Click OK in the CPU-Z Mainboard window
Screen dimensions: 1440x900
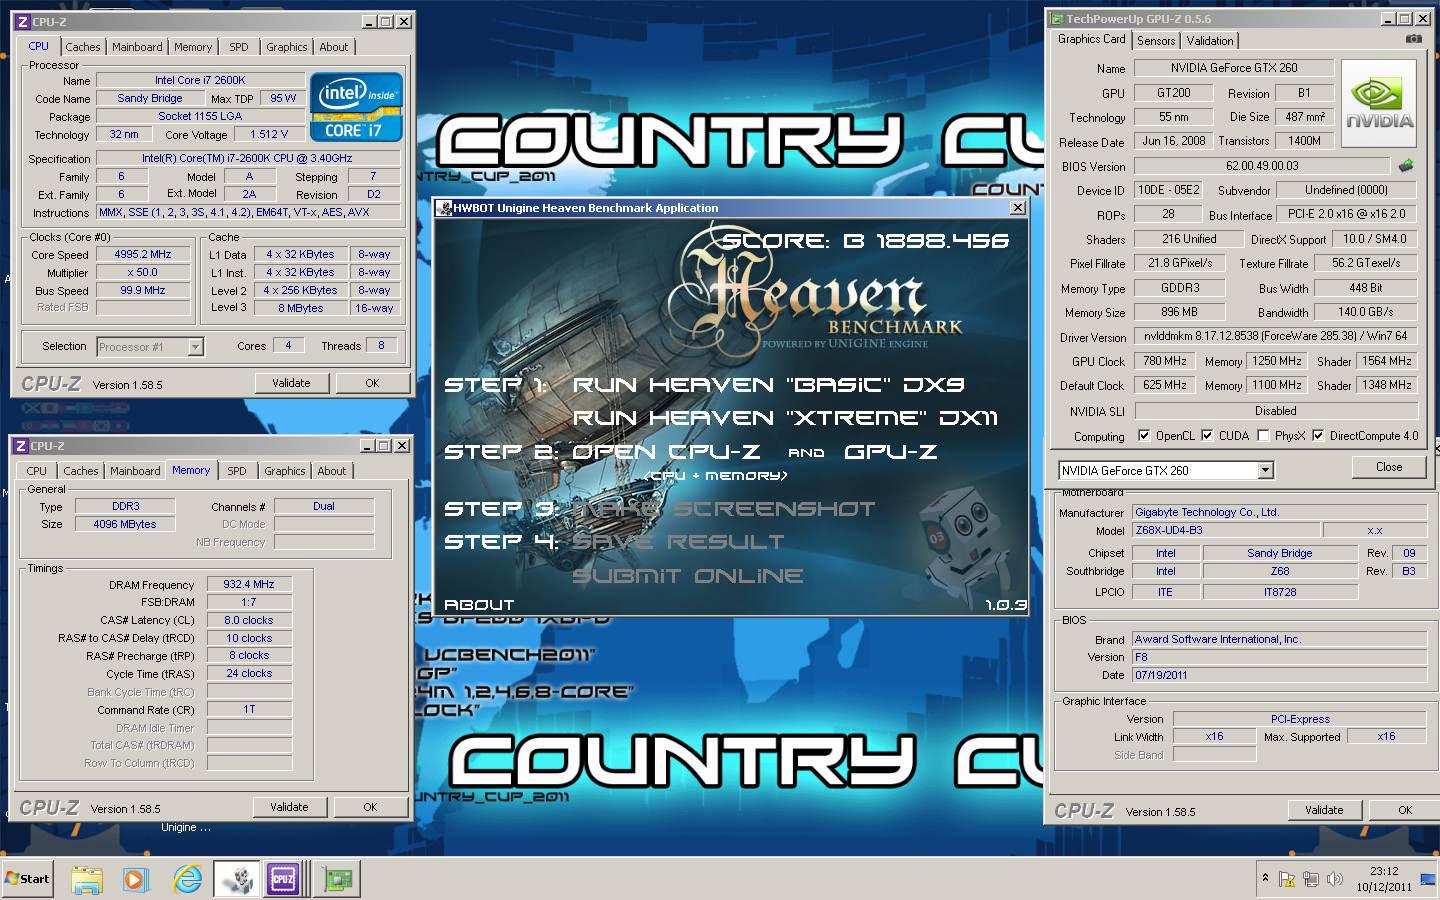click(x=1405, y=810)
